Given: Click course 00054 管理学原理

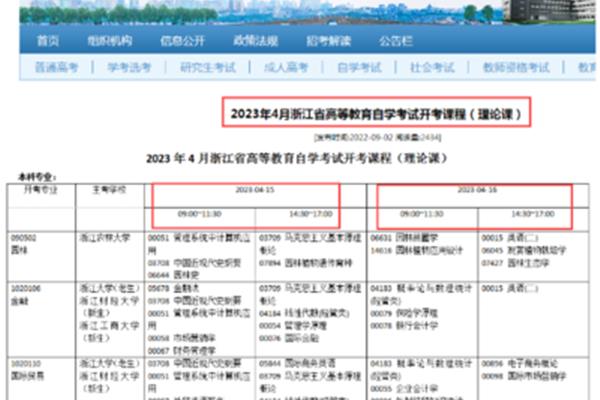Looking at the screenshot, I should coord(293,326).
